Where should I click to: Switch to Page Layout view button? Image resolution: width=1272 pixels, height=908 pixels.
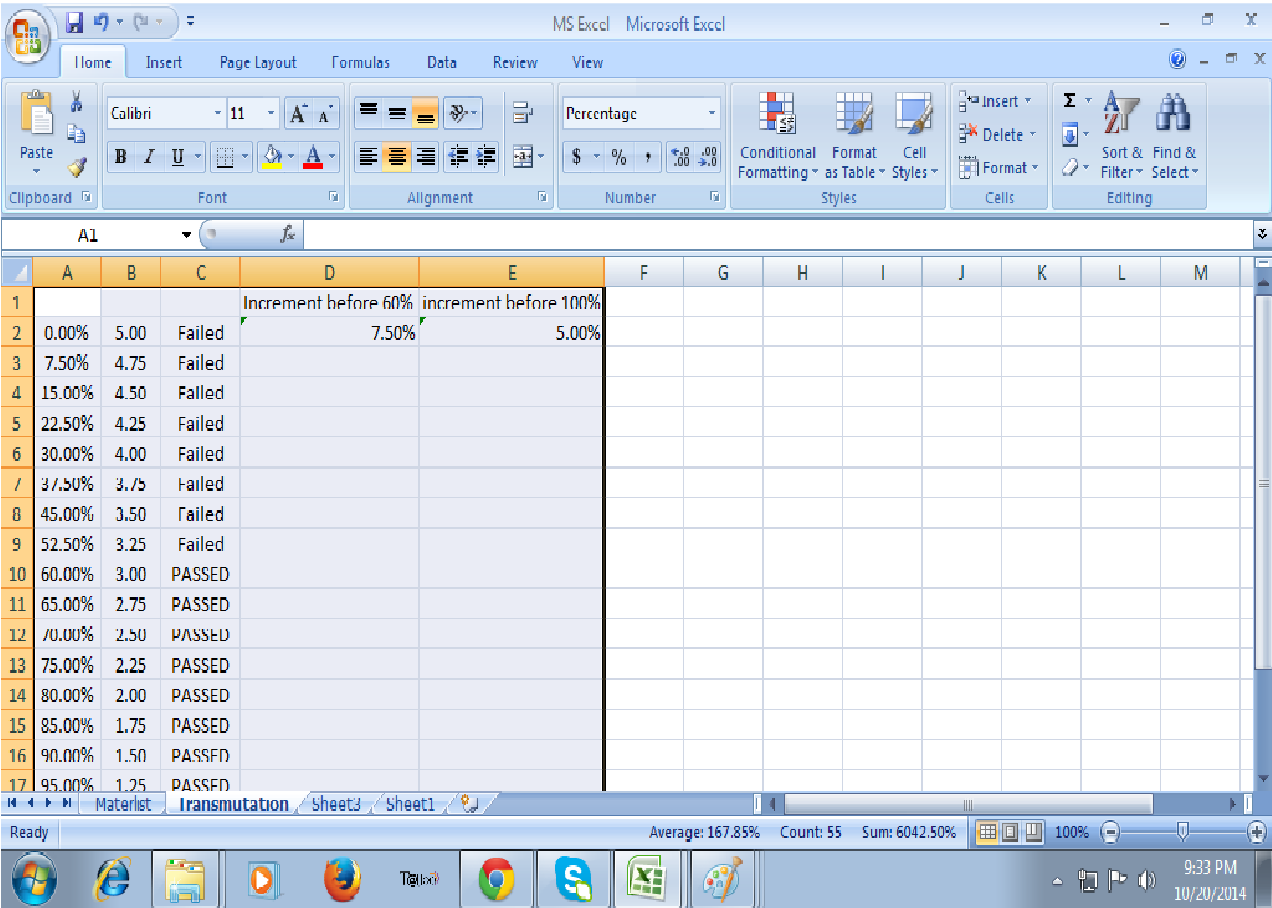click(x=1010, y=832)
